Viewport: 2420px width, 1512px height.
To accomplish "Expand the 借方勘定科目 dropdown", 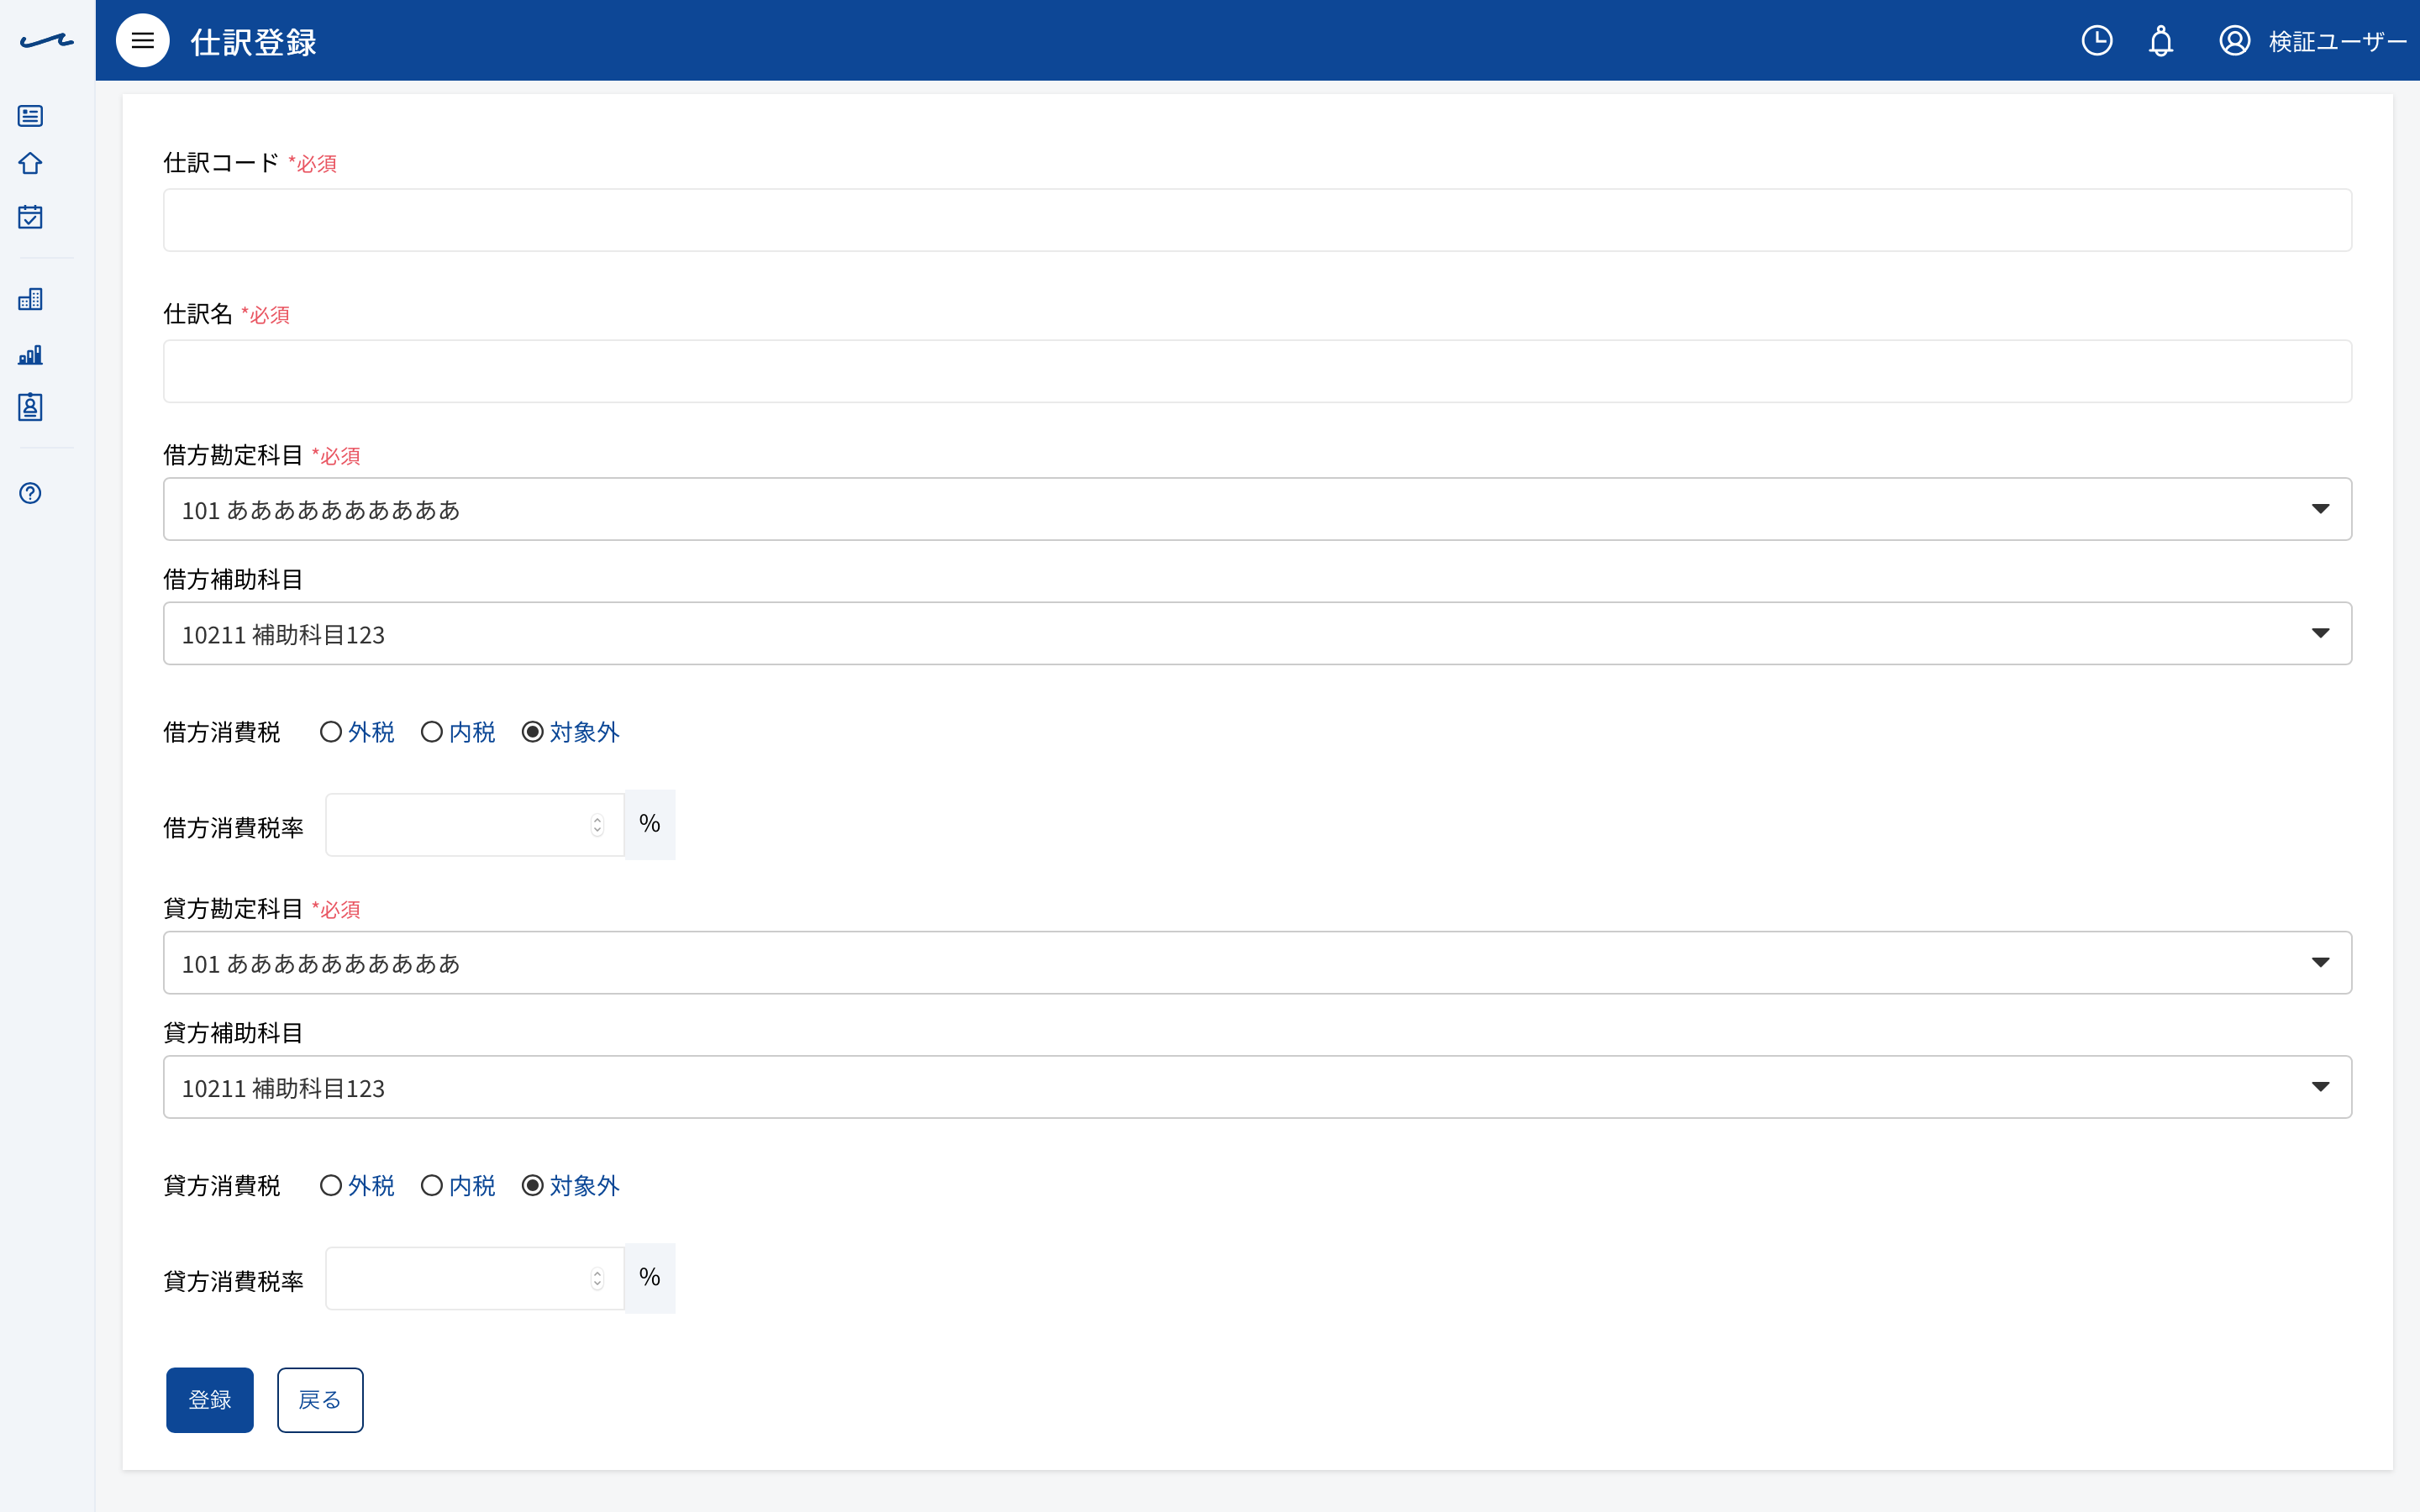I will [x=1257, y=509].
